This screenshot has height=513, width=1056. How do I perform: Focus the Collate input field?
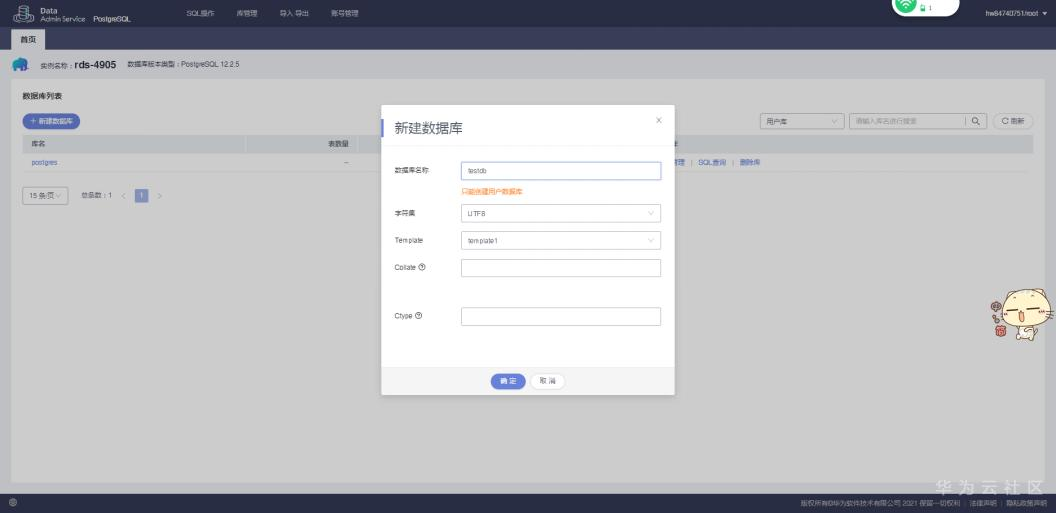pos(560,268)
